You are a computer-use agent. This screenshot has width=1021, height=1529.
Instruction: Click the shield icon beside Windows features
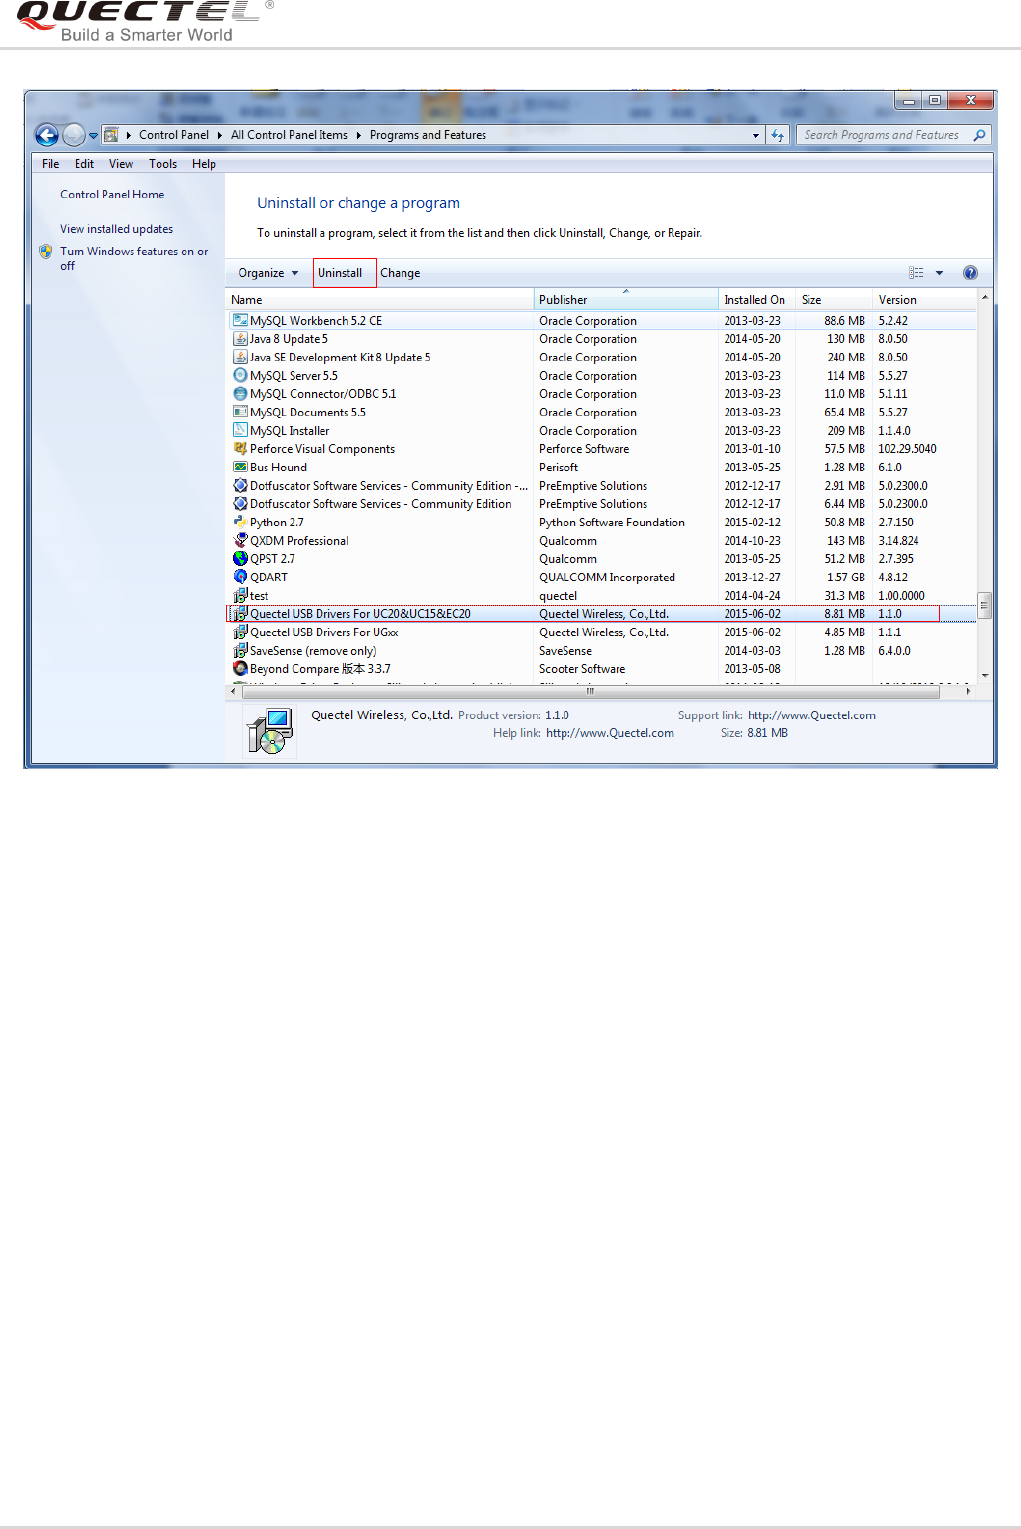coord(45,252)
